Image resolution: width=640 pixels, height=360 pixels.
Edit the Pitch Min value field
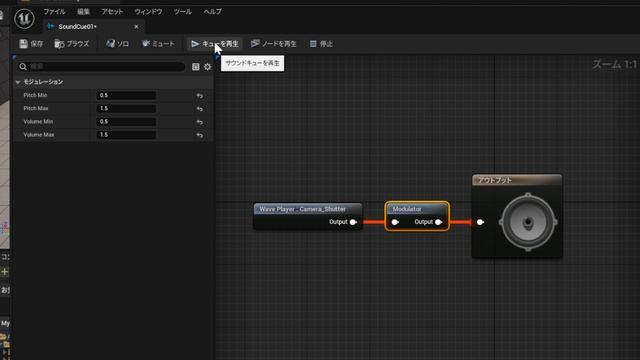tap(126, 95)
